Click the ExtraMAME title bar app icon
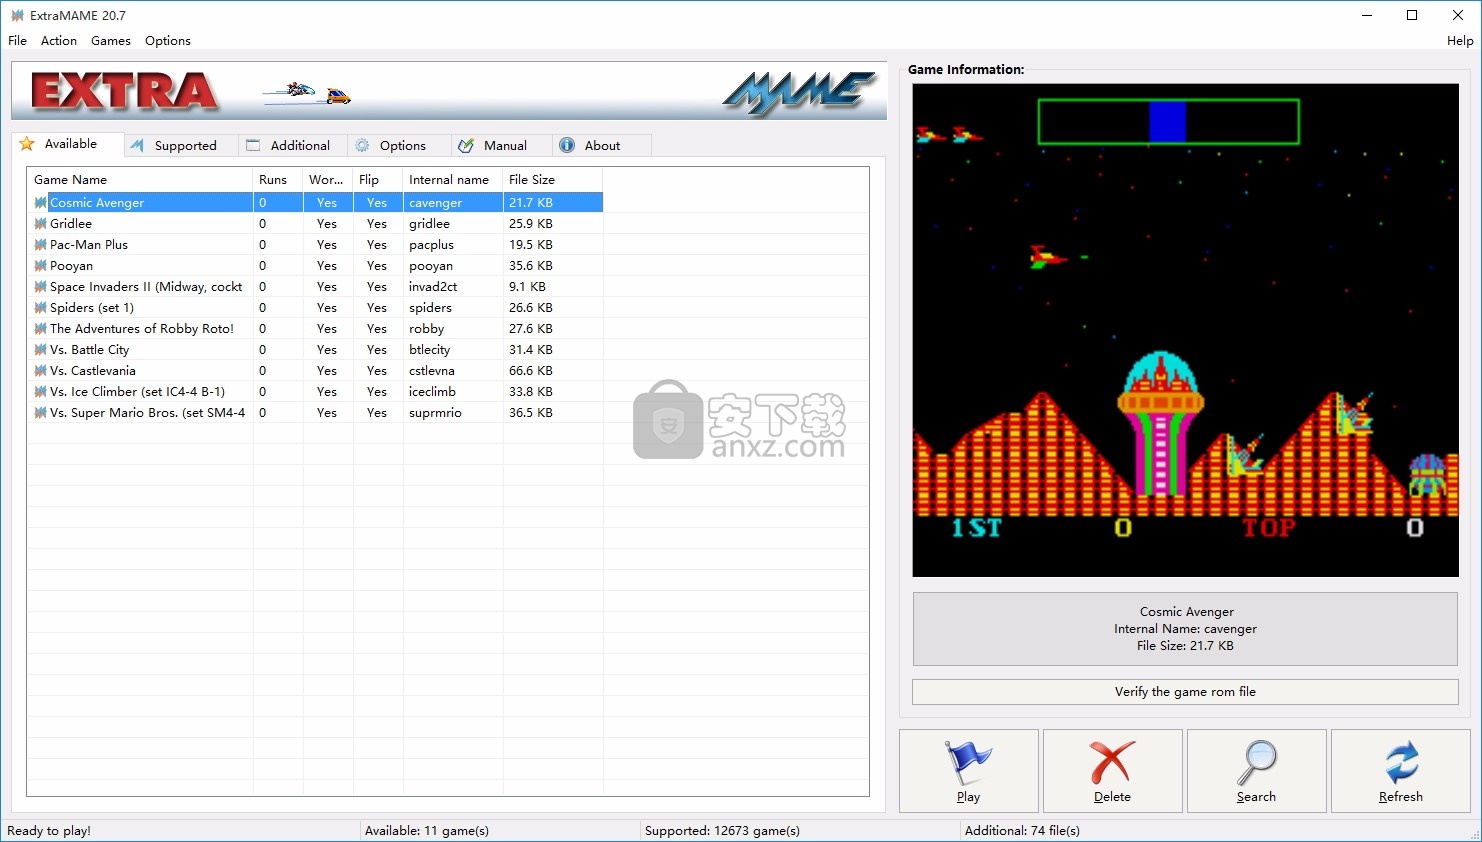This screenshot has height=842, width=1482. pos(17,15)
